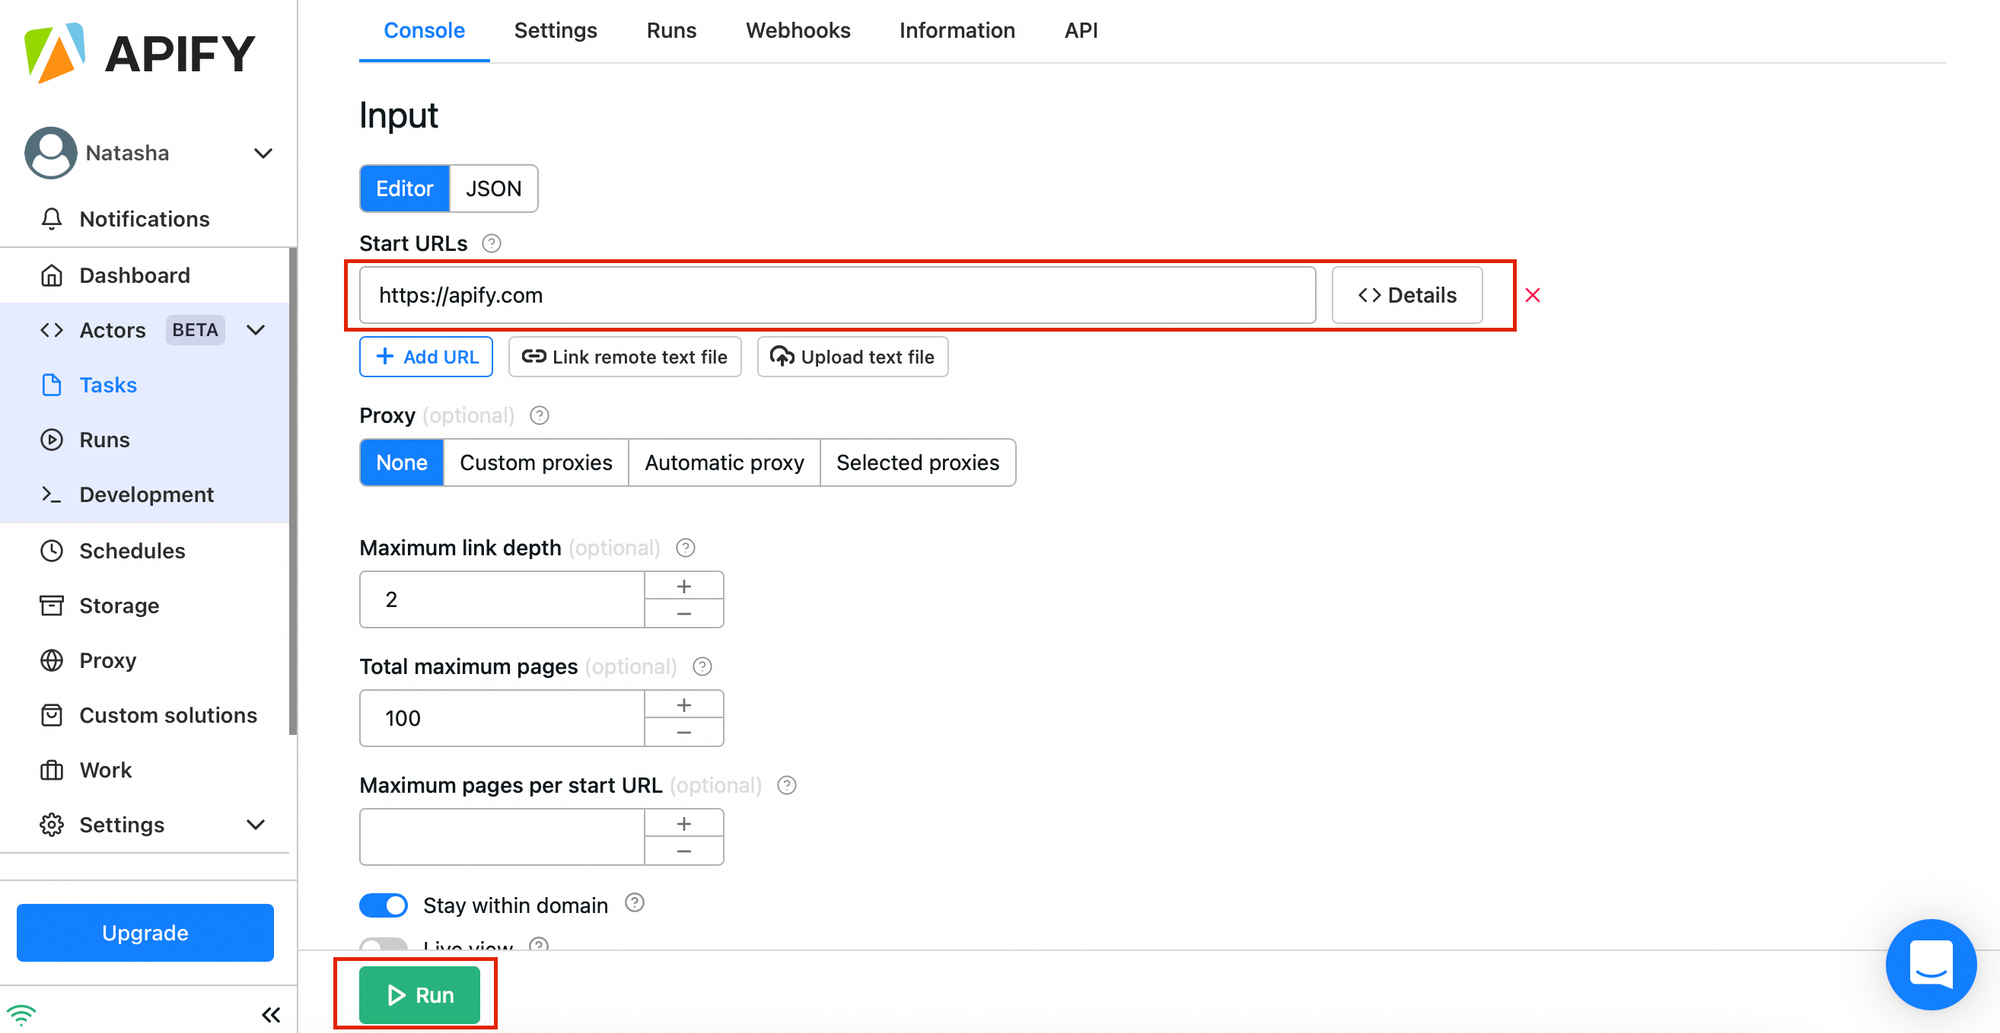The image size is (2000, 1033).
Task: Switch to the API tab
Action: click(x=1081, y=31)
